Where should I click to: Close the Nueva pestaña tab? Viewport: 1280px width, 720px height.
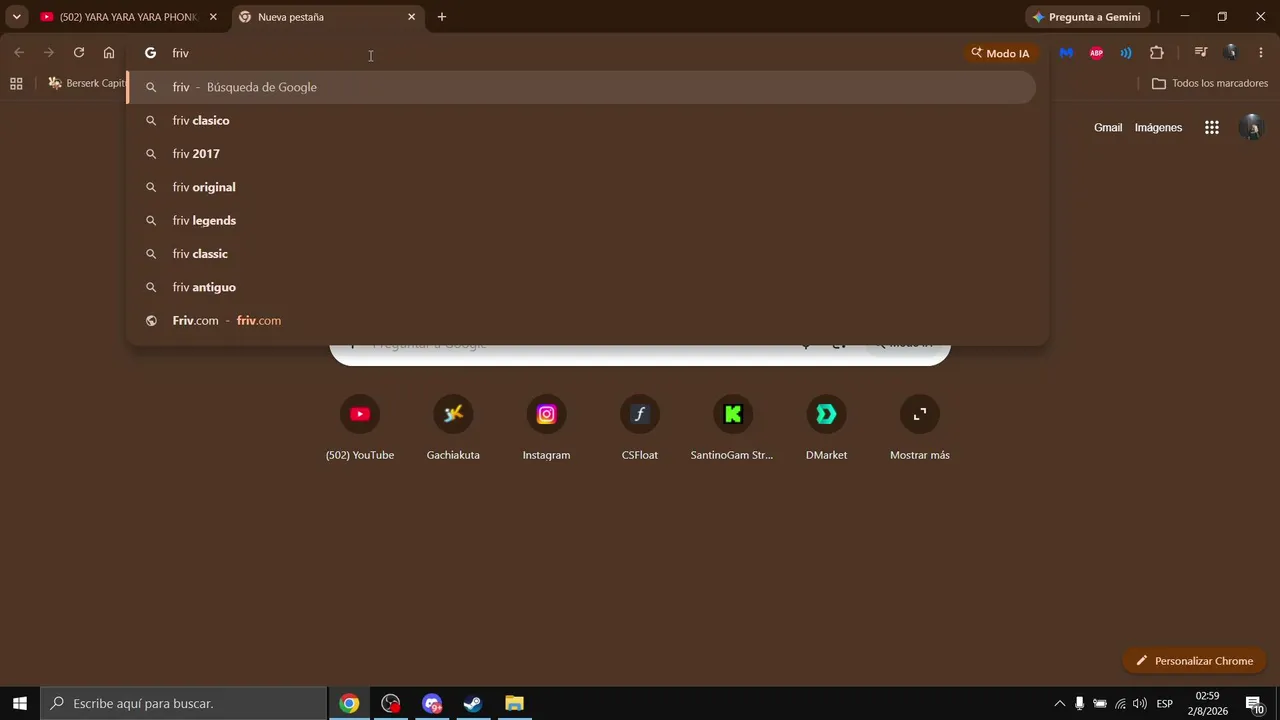click(x=411, y=17)
